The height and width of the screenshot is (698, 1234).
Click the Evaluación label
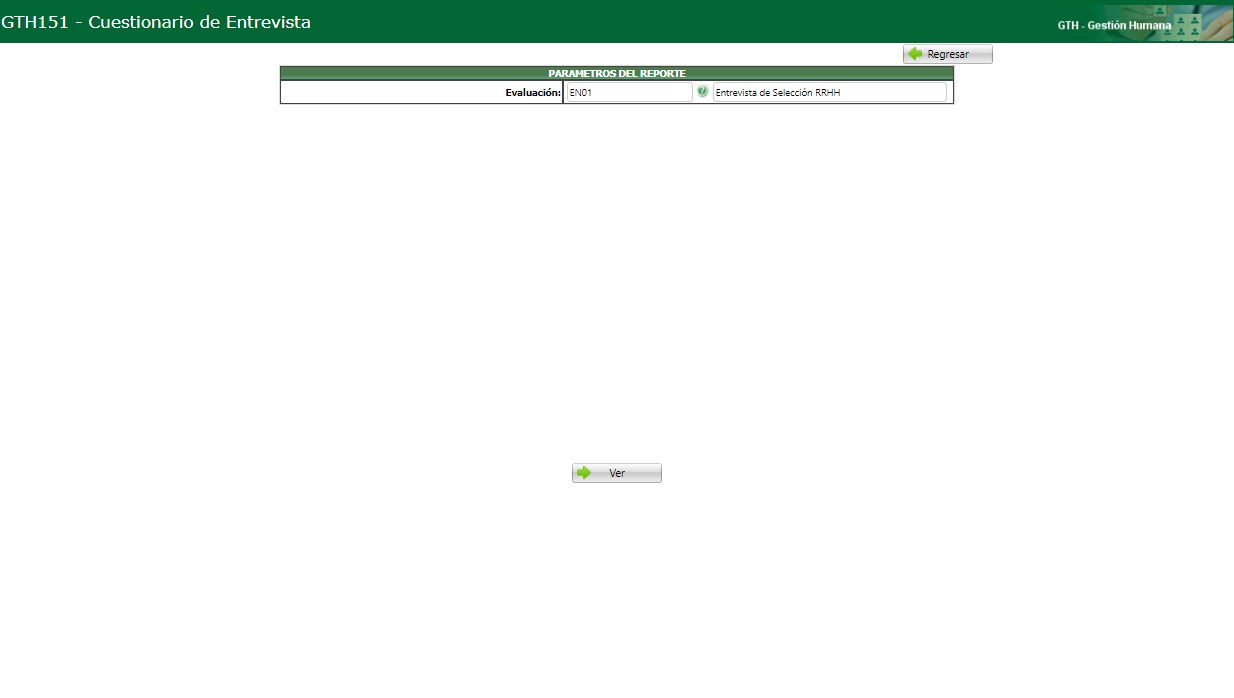[x=533, y=92]
